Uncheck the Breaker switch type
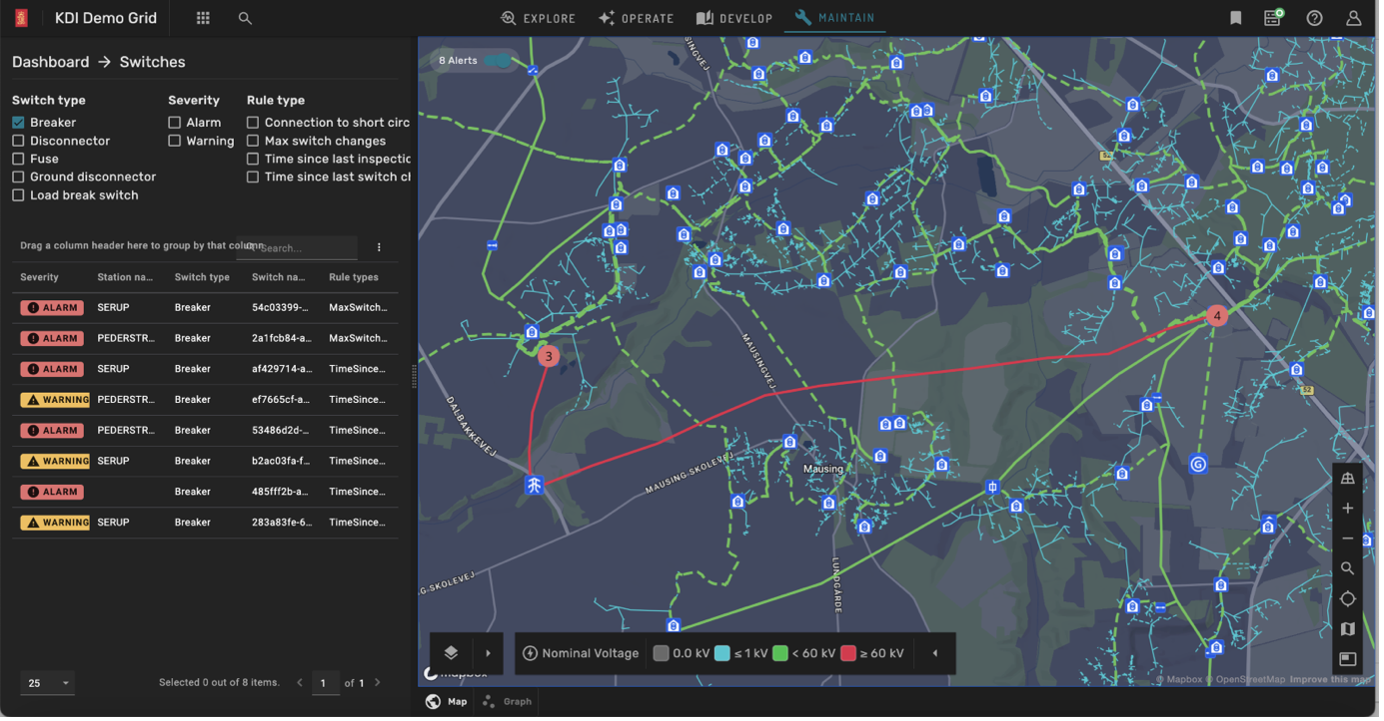 tap(18, 123)
